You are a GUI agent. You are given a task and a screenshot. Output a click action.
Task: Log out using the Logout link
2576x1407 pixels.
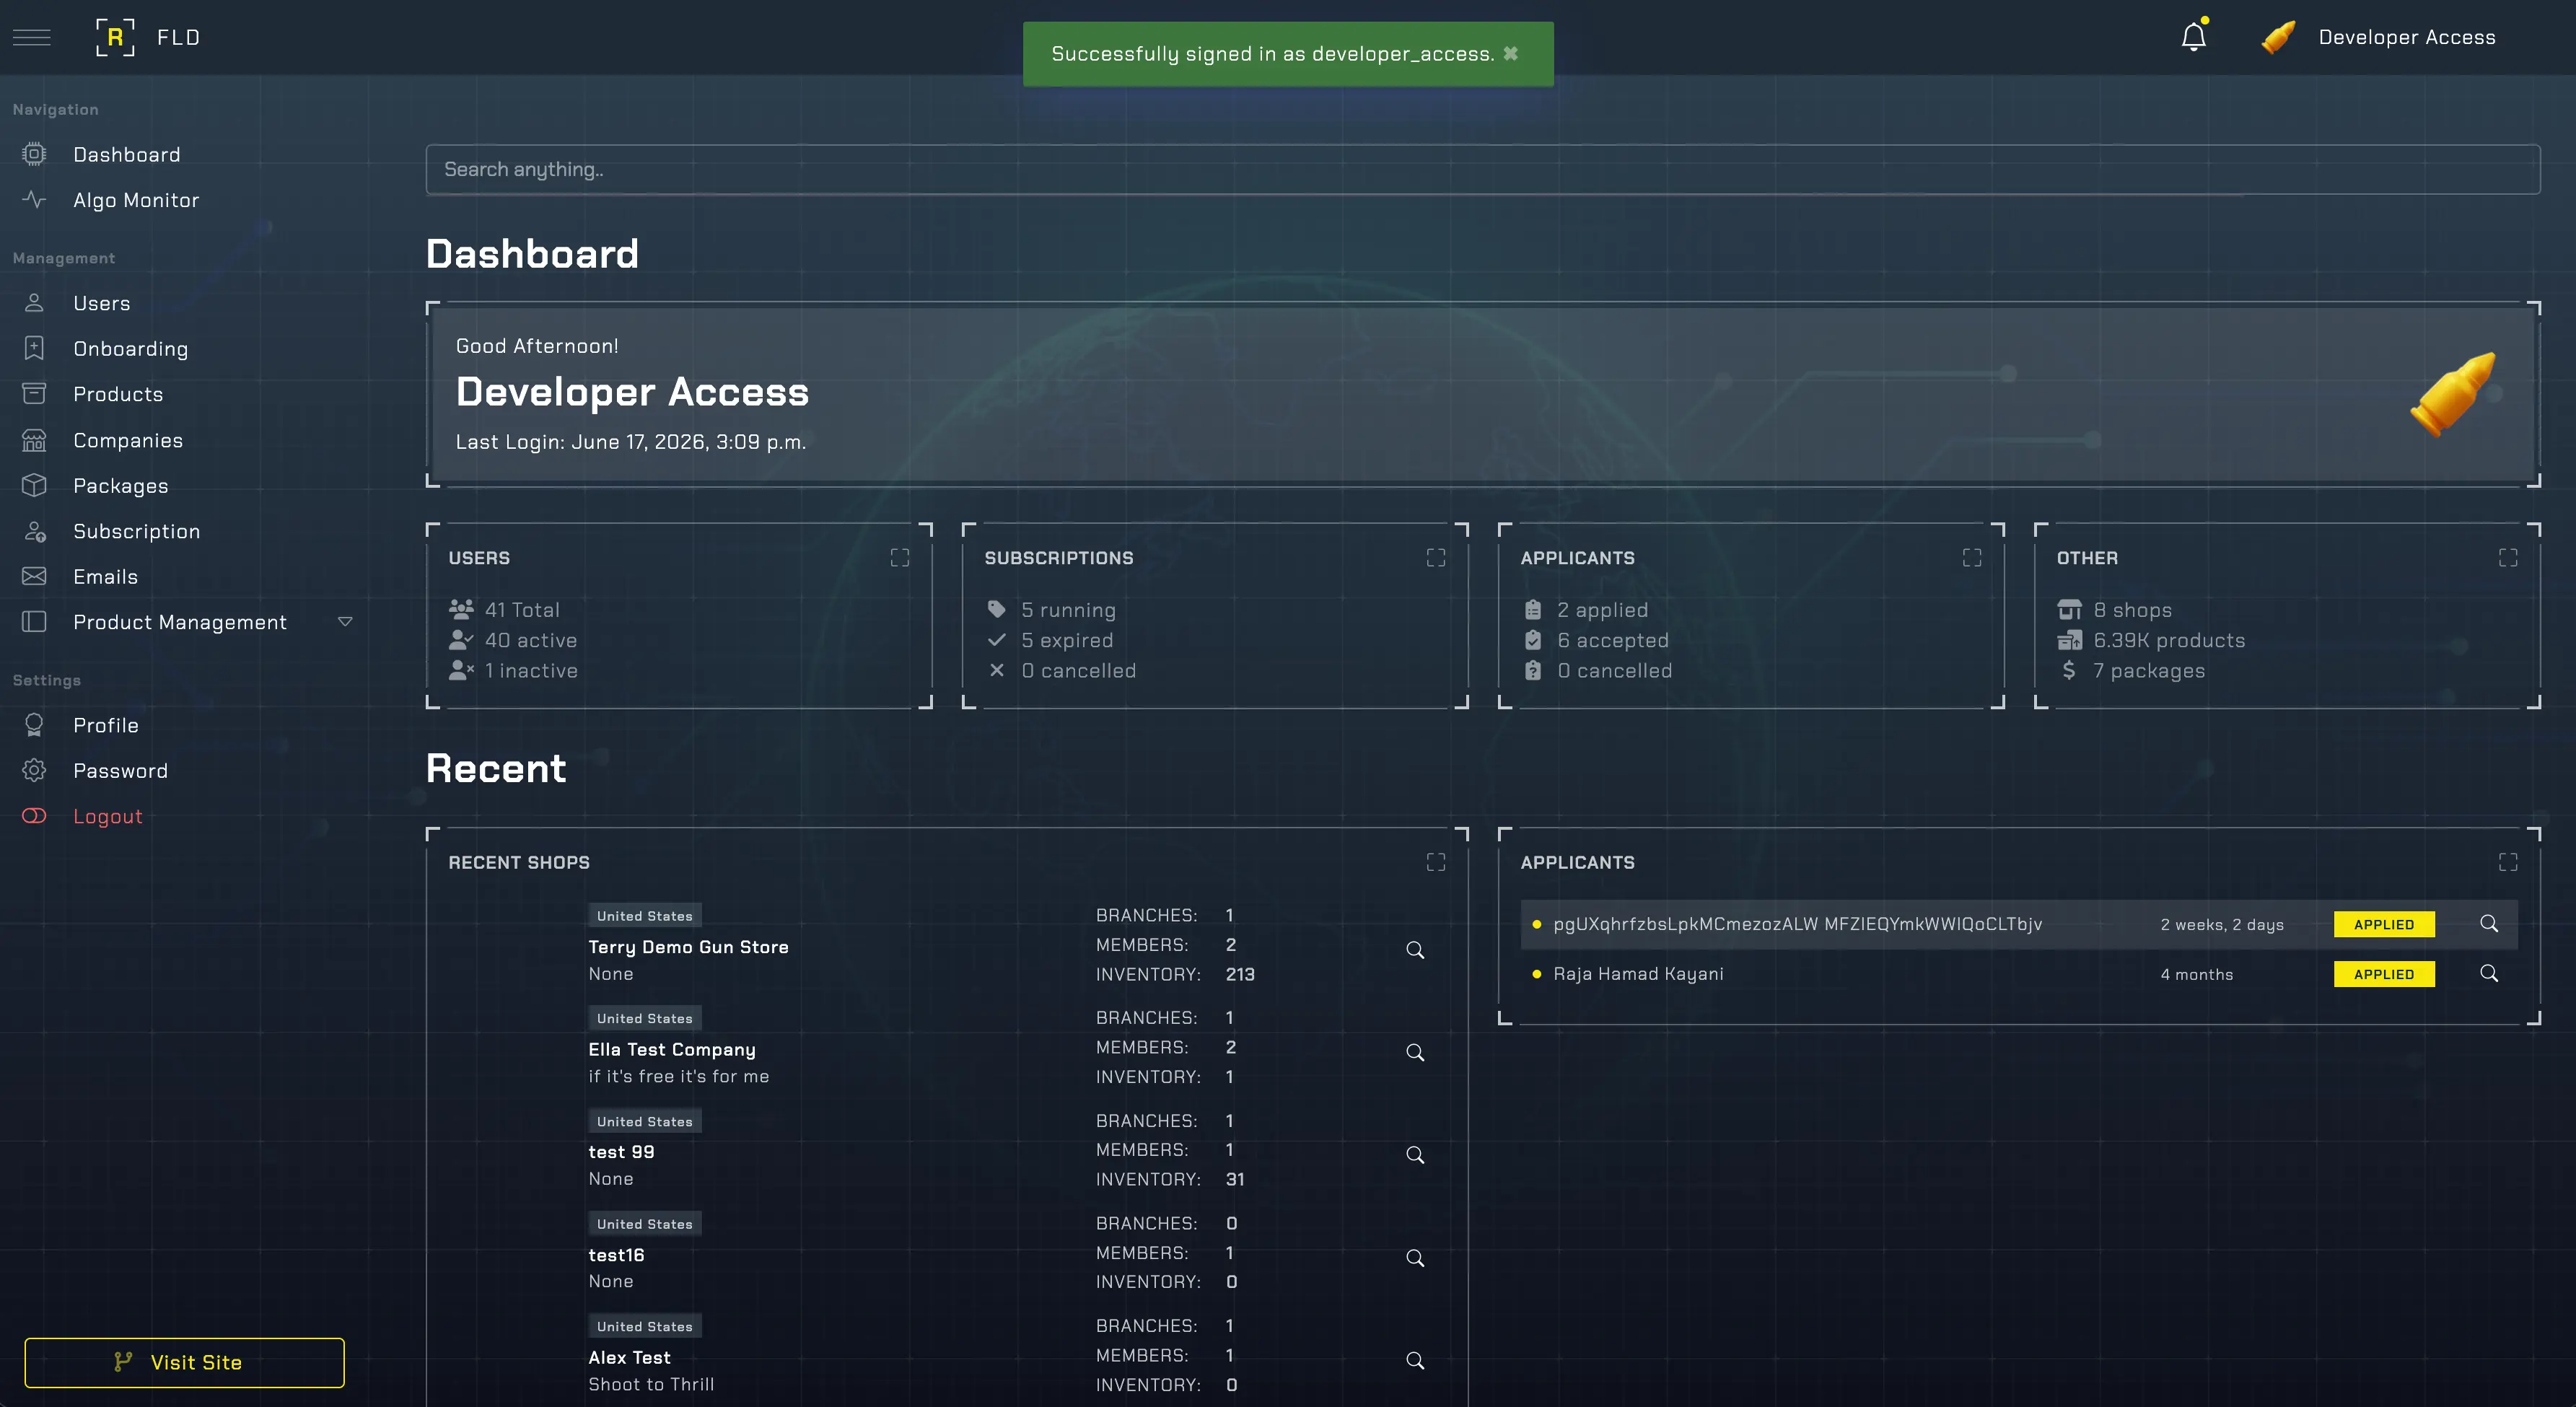(x=107, y=816)
